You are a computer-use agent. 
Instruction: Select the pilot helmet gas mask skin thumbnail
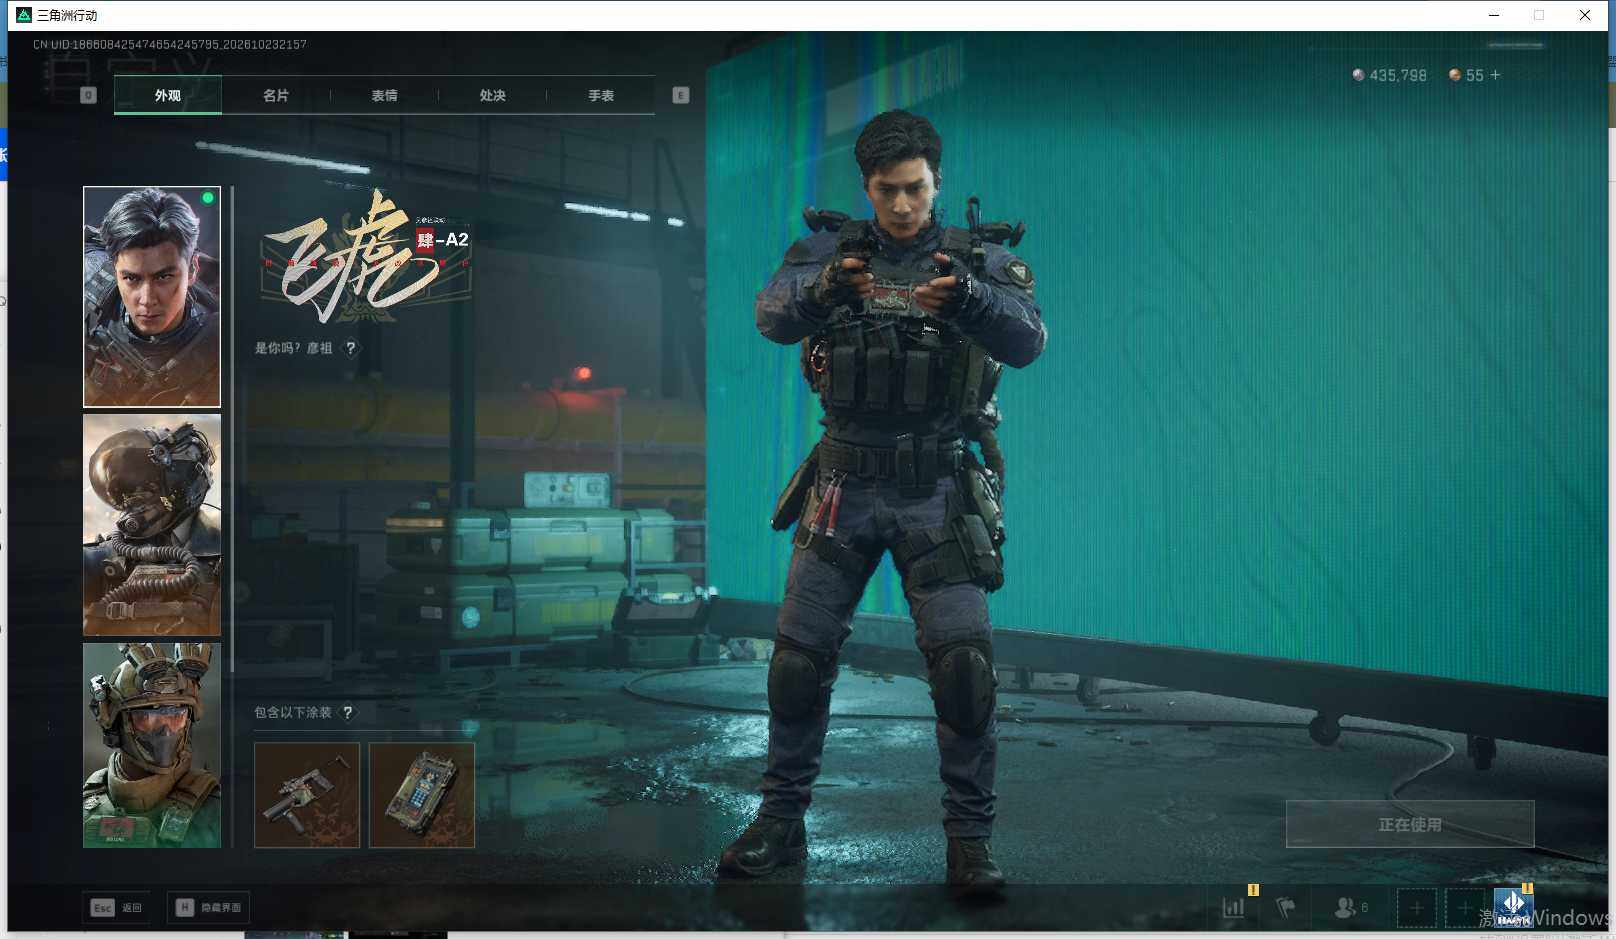[x=152, y=525]
